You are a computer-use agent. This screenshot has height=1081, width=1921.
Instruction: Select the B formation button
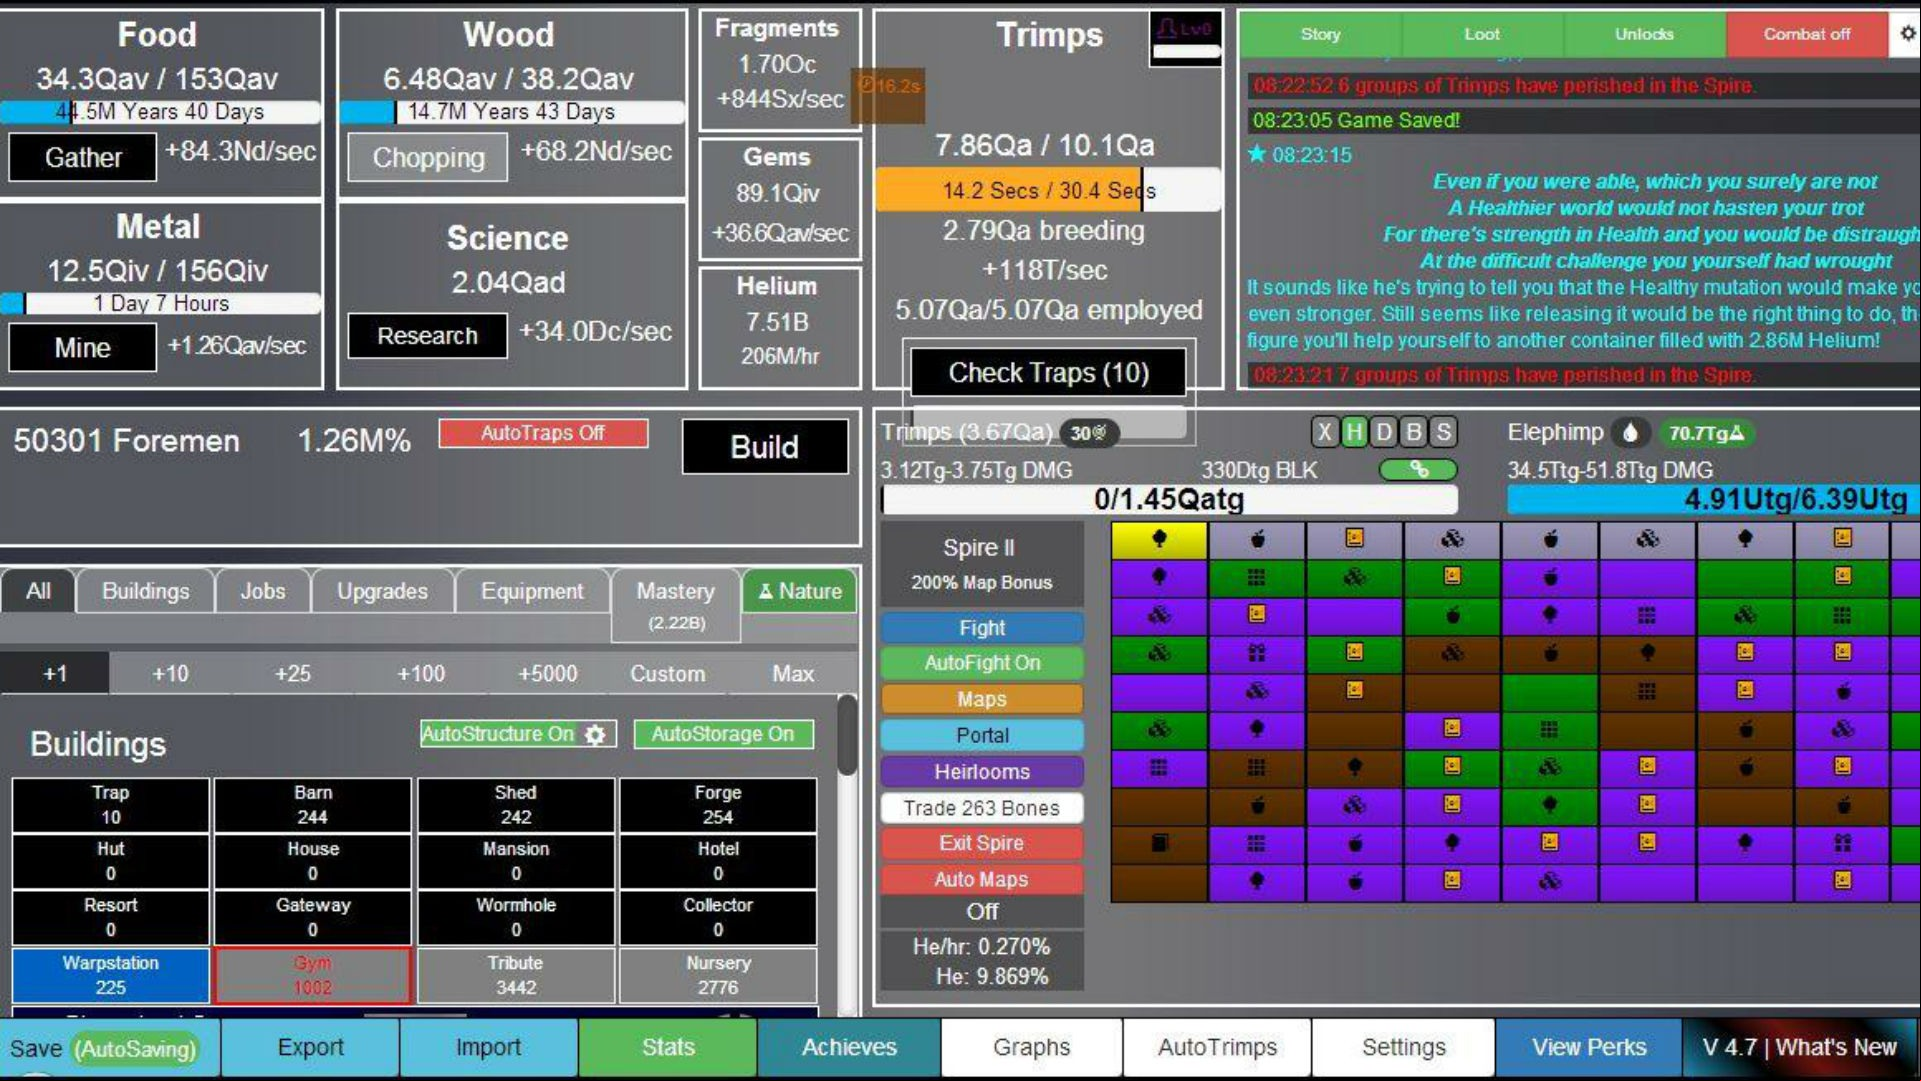[x=1414, y=432]
